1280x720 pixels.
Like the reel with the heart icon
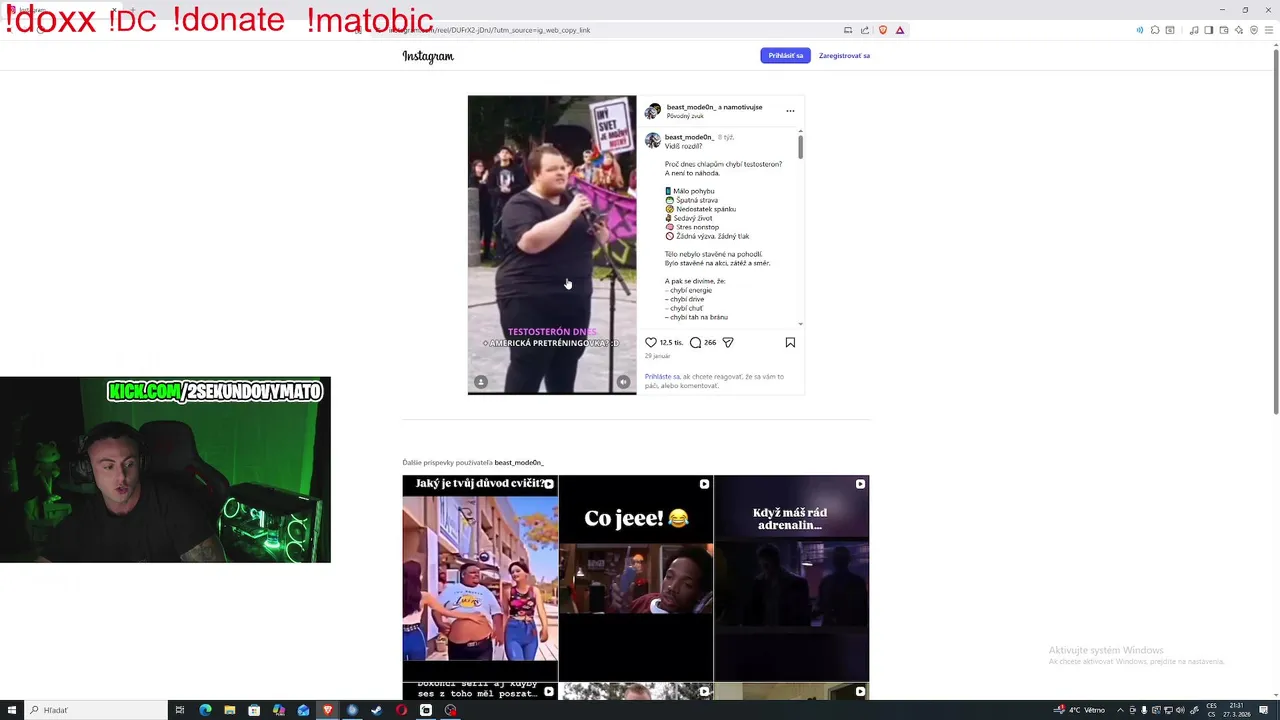(x=651, y=342)
